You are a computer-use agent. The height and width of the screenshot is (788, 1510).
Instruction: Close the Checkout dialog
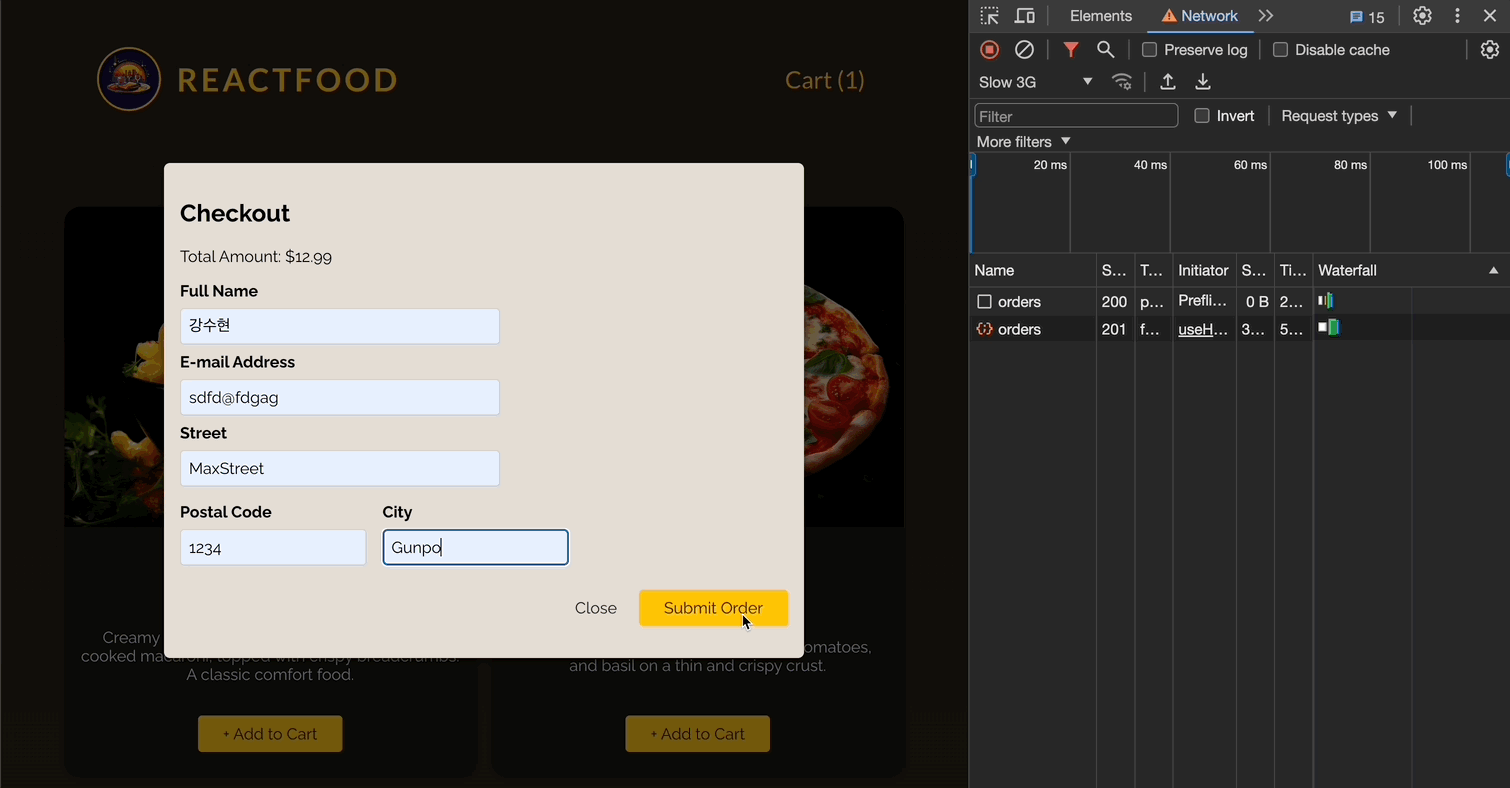coord(596,608)
